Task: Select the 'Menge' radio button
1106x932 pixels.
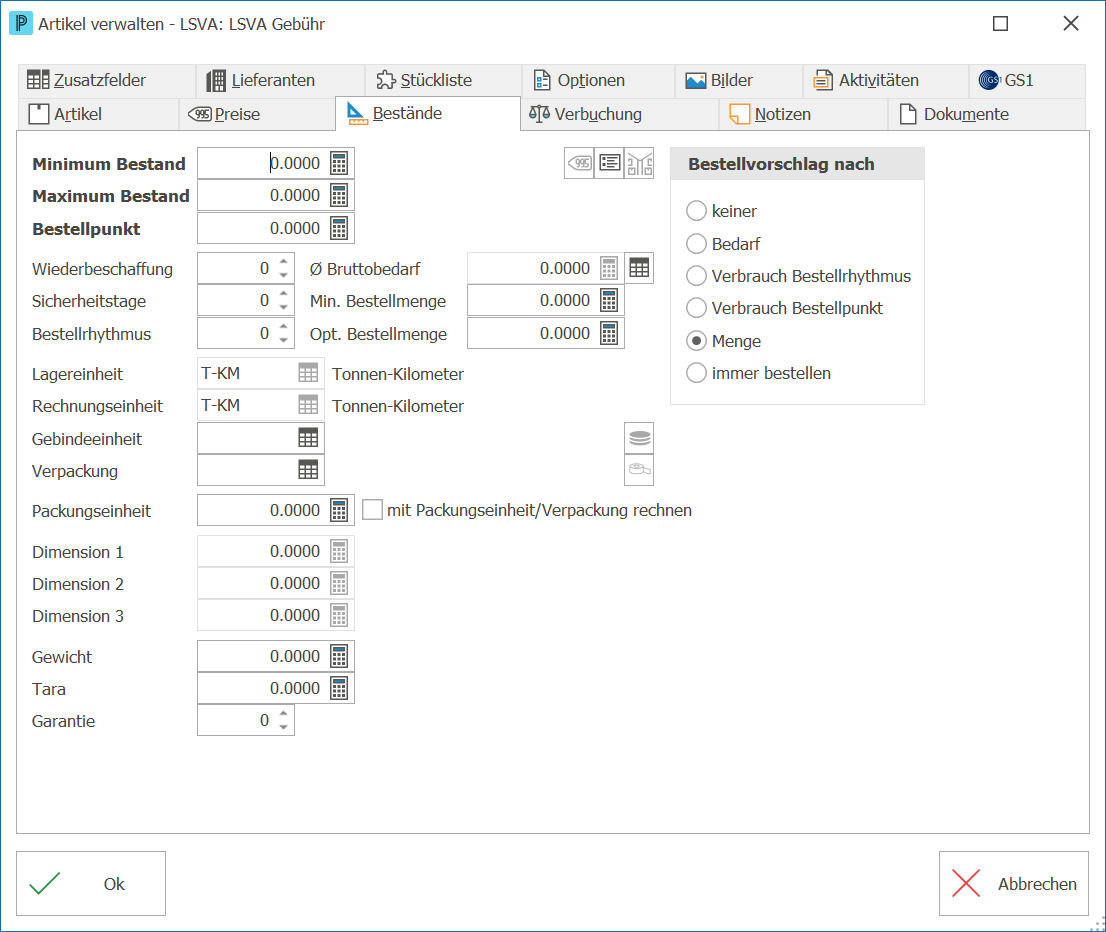Action: [x=696, y=341]
